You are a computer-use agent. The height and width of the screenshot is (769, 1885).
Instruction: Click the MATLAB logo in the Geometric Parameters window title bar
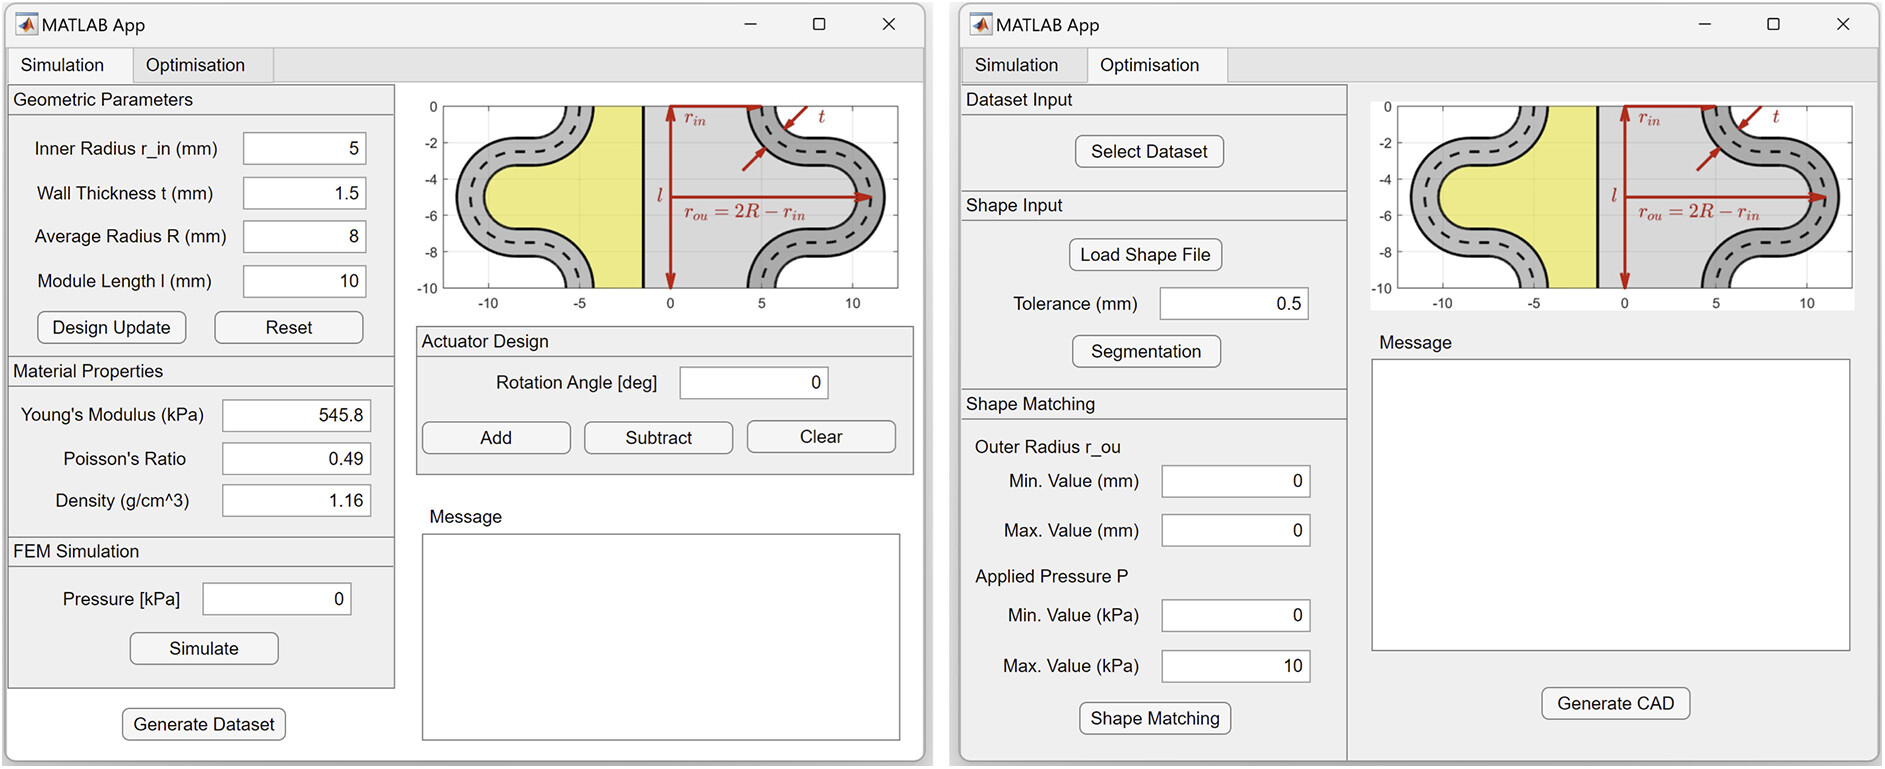tap(26, 25)
